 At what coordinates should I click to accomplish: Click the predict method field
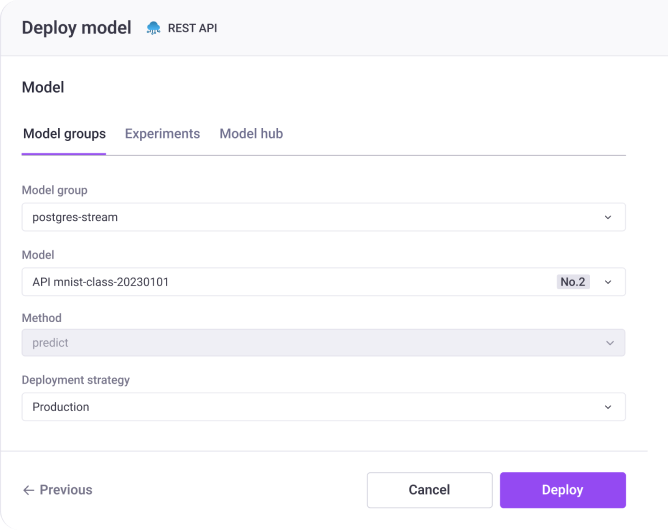point(324,343)
